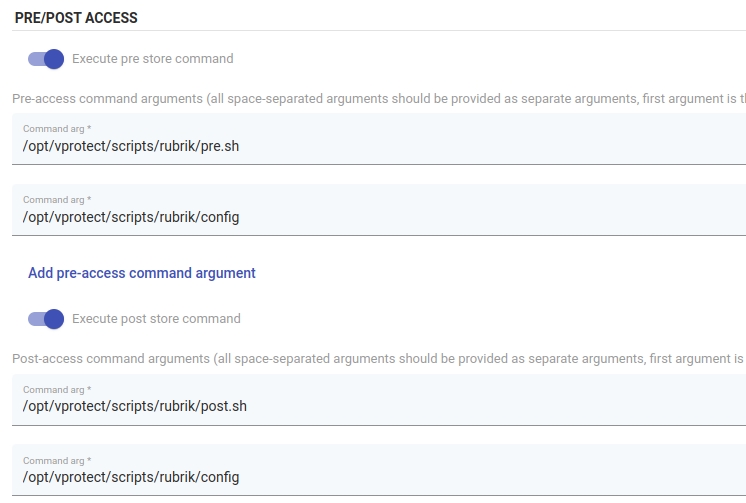
Task: Click the 'Execute post store command' label text
Action: 156,319
